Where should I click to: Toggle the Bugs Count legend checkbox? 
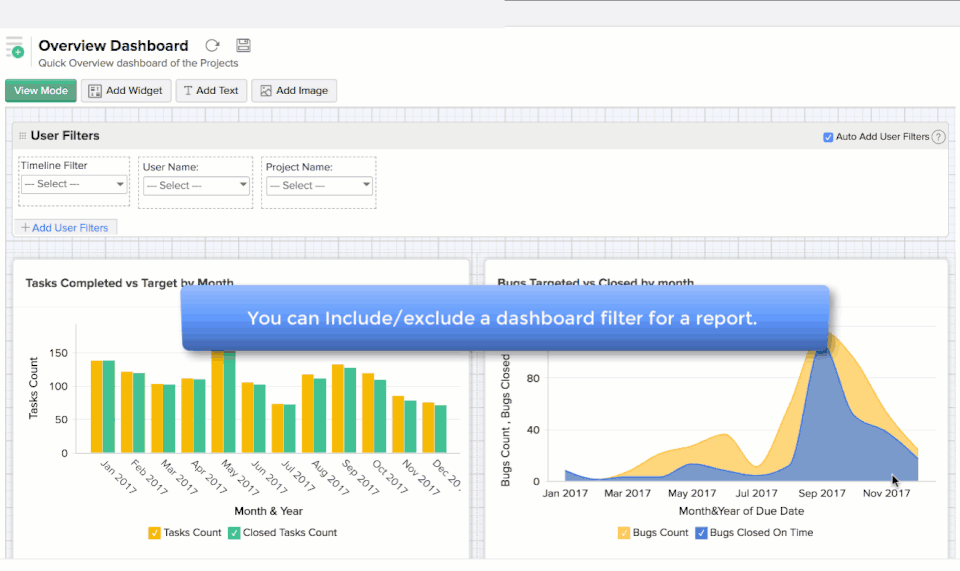[624, 533]
